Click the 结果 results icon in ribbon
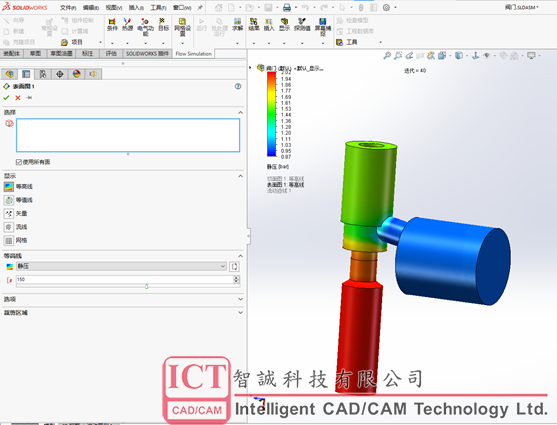 [x=254, y=25]
